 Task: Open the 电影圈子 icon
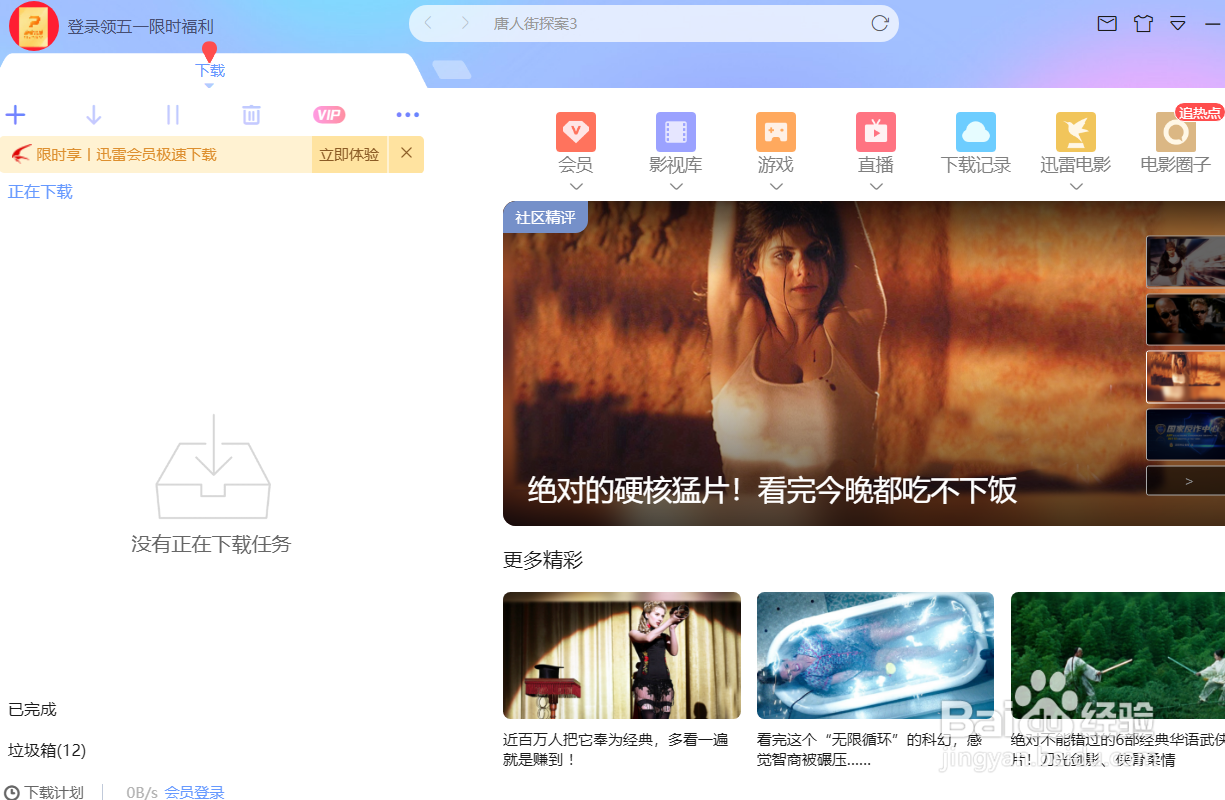1176,132
